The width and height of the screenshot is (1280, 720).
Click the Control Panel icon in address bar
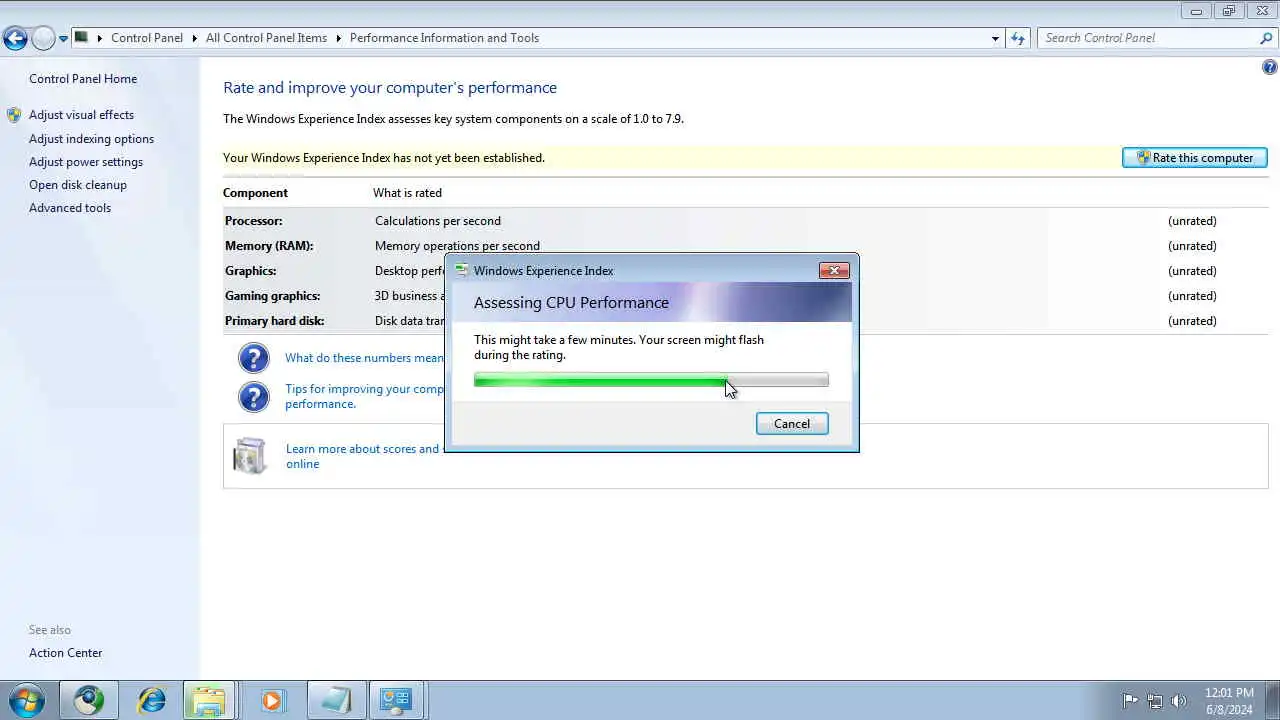coord(82,38)
